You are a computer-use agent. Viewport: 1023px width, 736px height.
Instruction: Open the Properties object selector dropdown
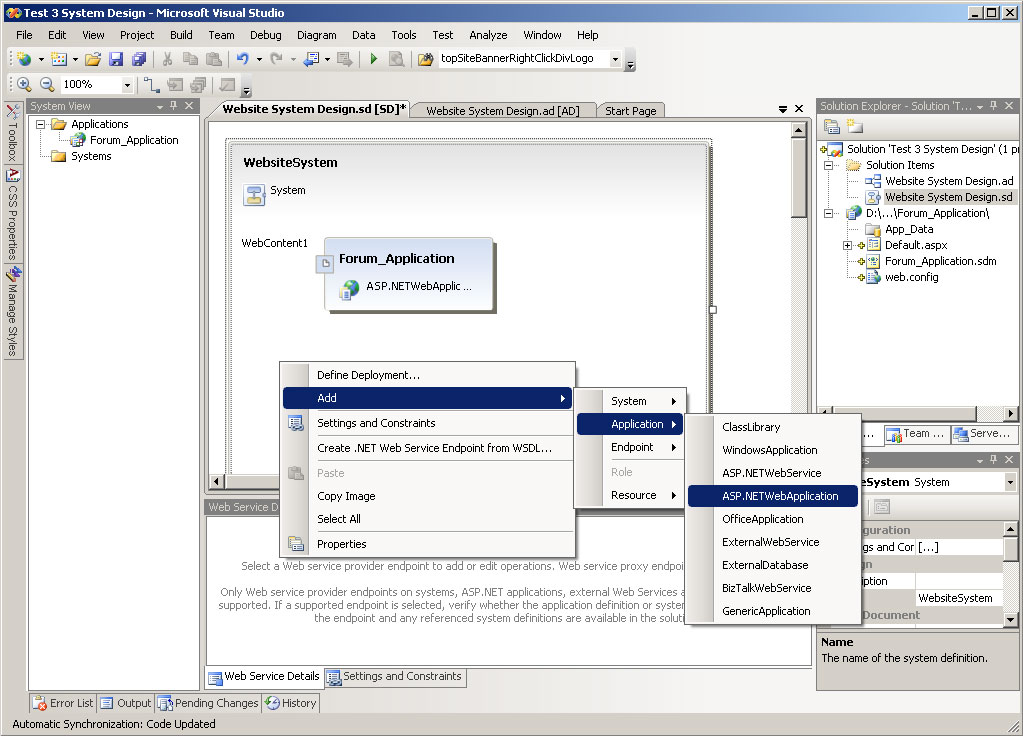point(1010,482)
